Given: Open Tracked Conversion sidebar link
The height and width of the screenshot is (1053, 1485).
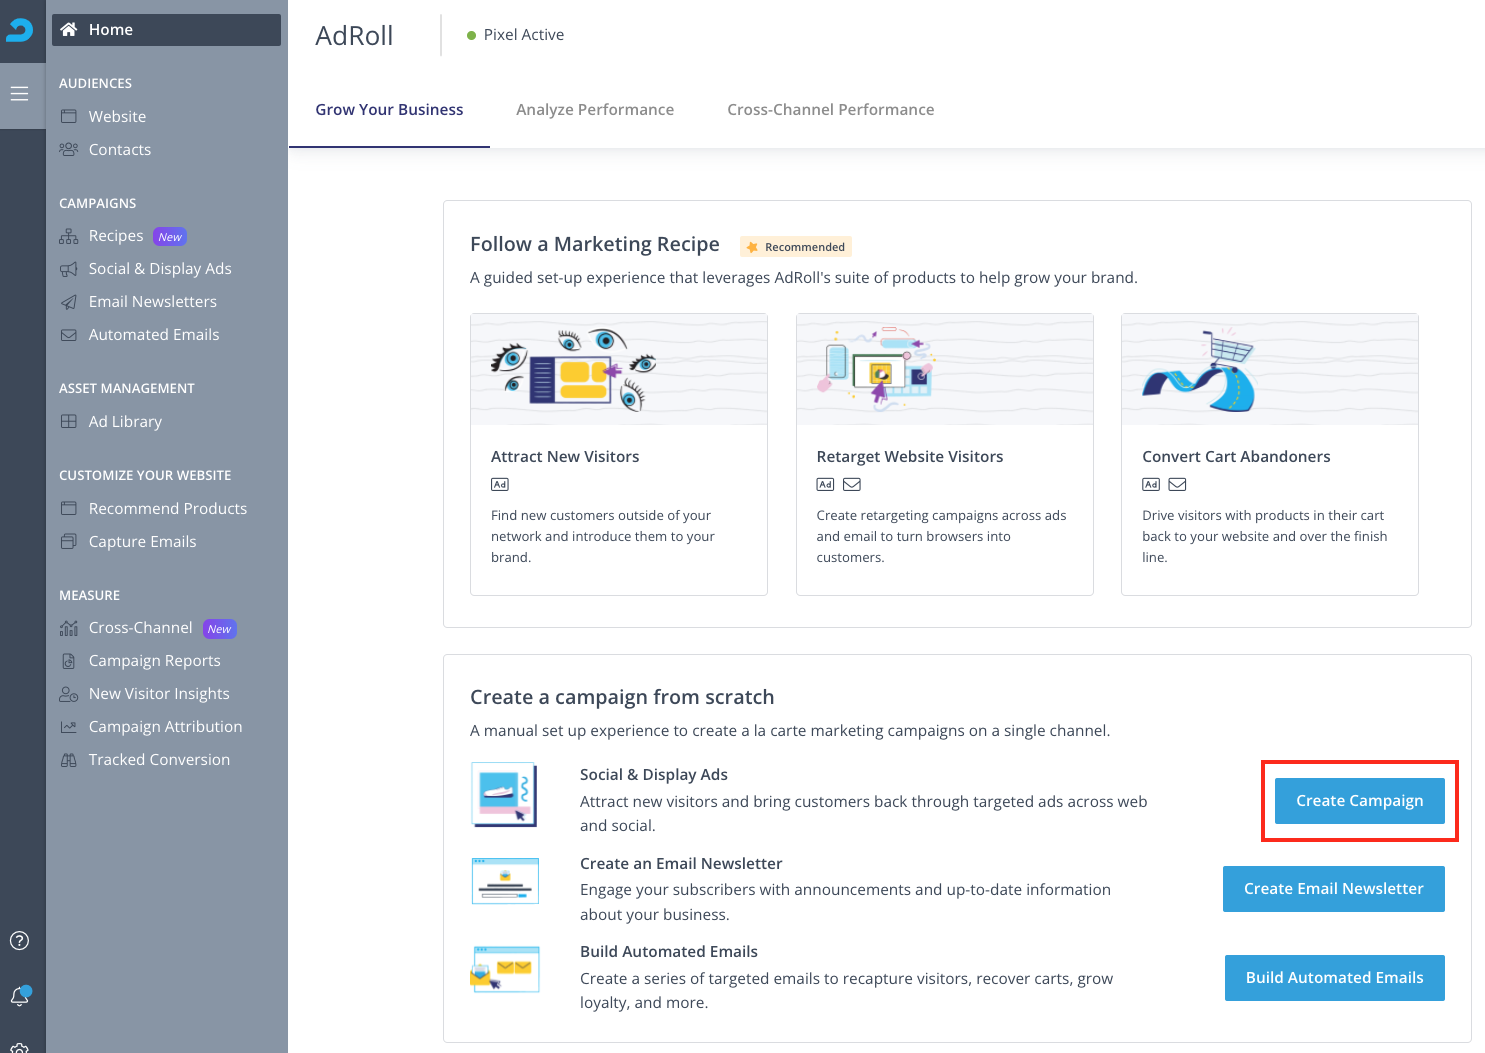Looking at the screenshot, I should [x=159, y=760].
